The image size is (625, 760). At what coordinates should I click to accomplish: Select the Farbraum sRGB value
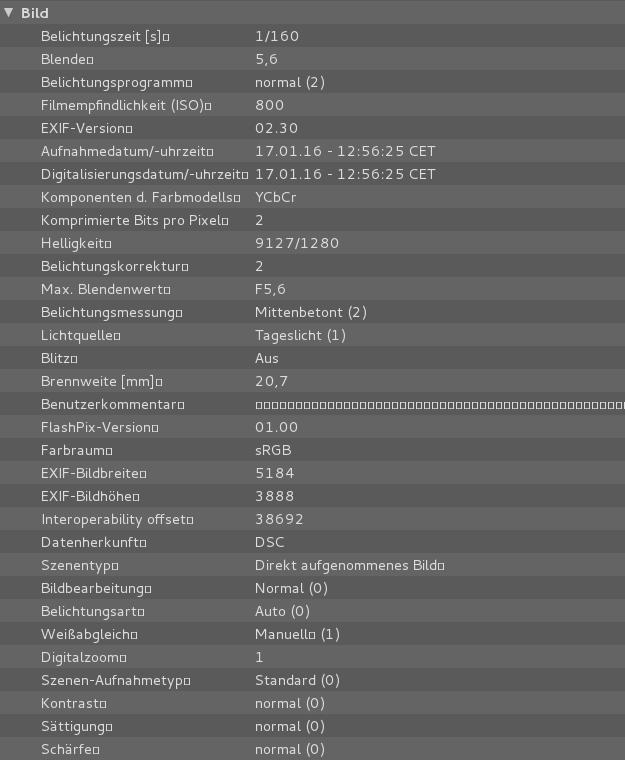(273, 451)
